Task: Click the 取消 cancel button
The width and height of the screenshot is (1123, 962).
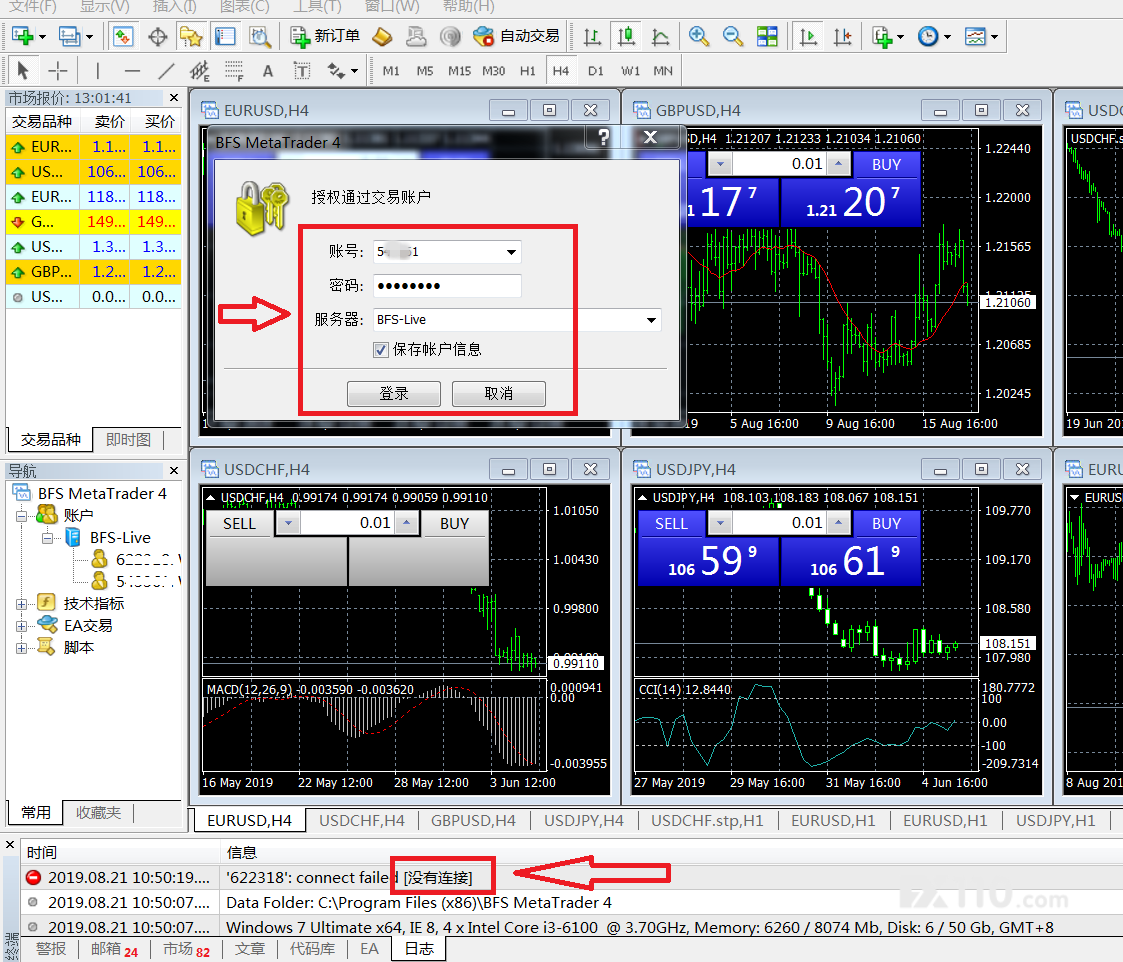Action: [498, 393]
